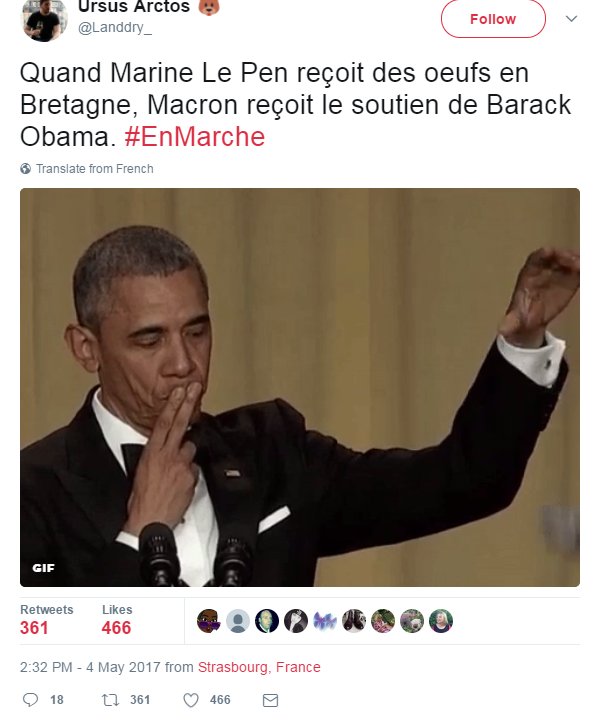The width and height of the screenshot is (598, 715).
Task: Click the reply speech bubble icon
Action: pos(30,699)
